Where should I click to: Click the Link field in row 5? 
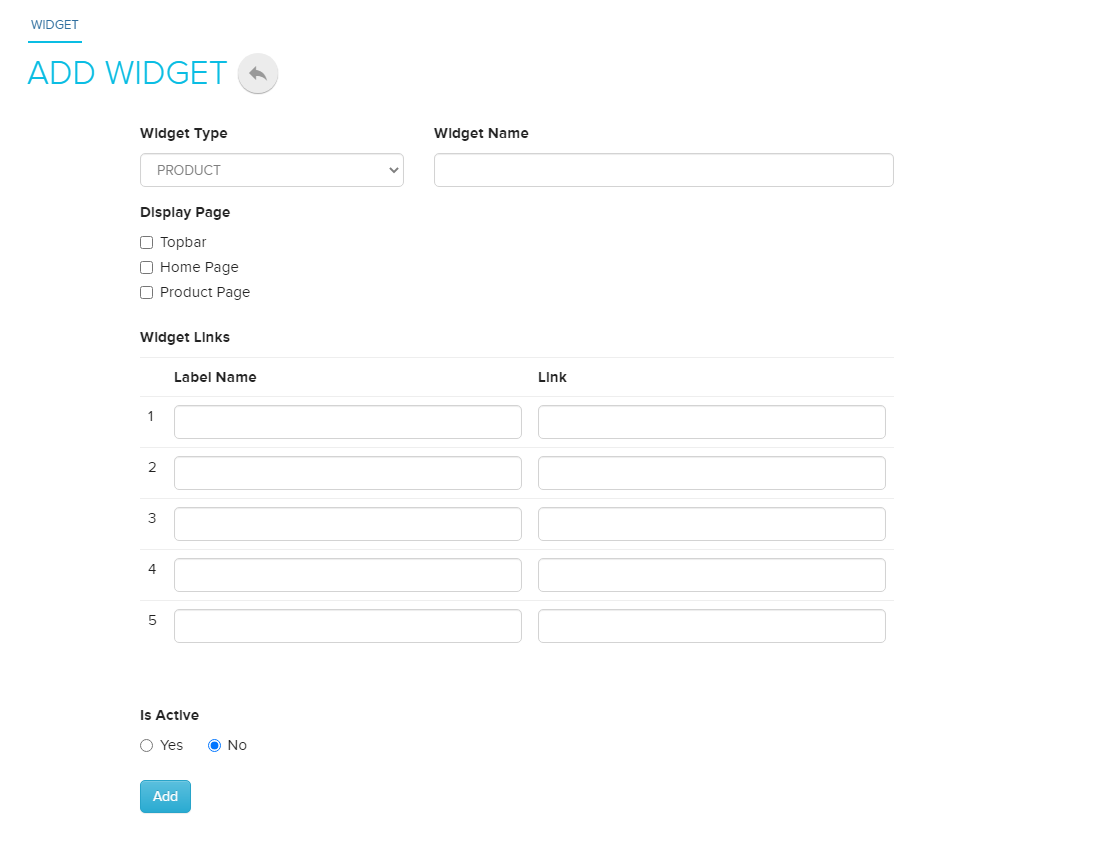[x=712, y=626]
